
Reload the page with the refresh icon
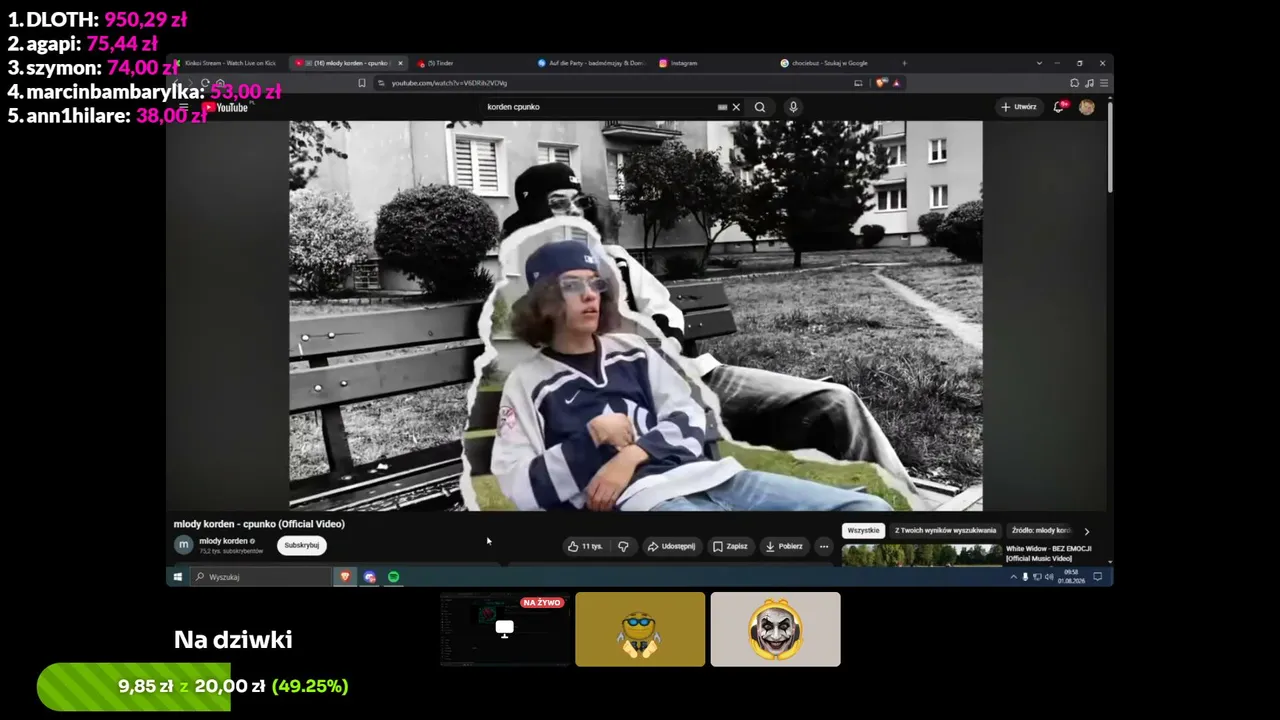[205, 83]
